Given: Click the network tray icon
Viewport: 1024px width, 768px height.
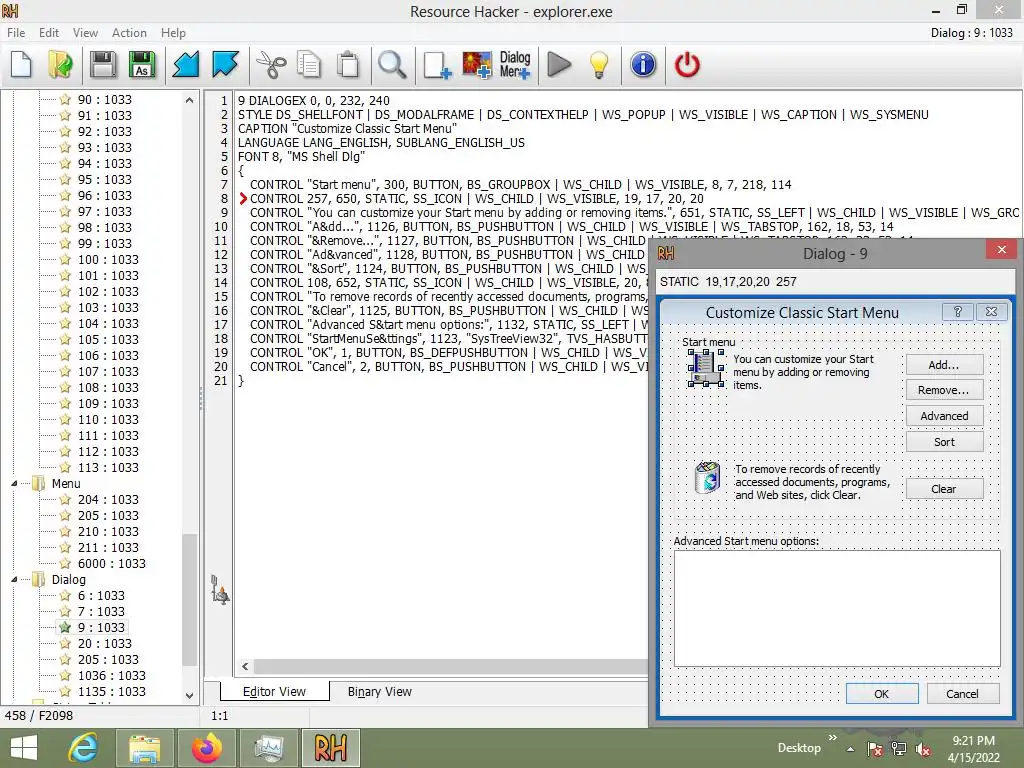Looking at the screenshot, I should click(x=899, y=749).
